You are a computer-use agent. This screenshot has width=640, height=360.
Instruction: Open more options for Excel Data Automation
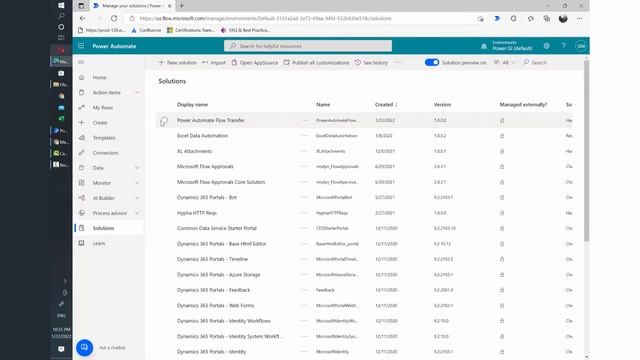tap(304, 136)
